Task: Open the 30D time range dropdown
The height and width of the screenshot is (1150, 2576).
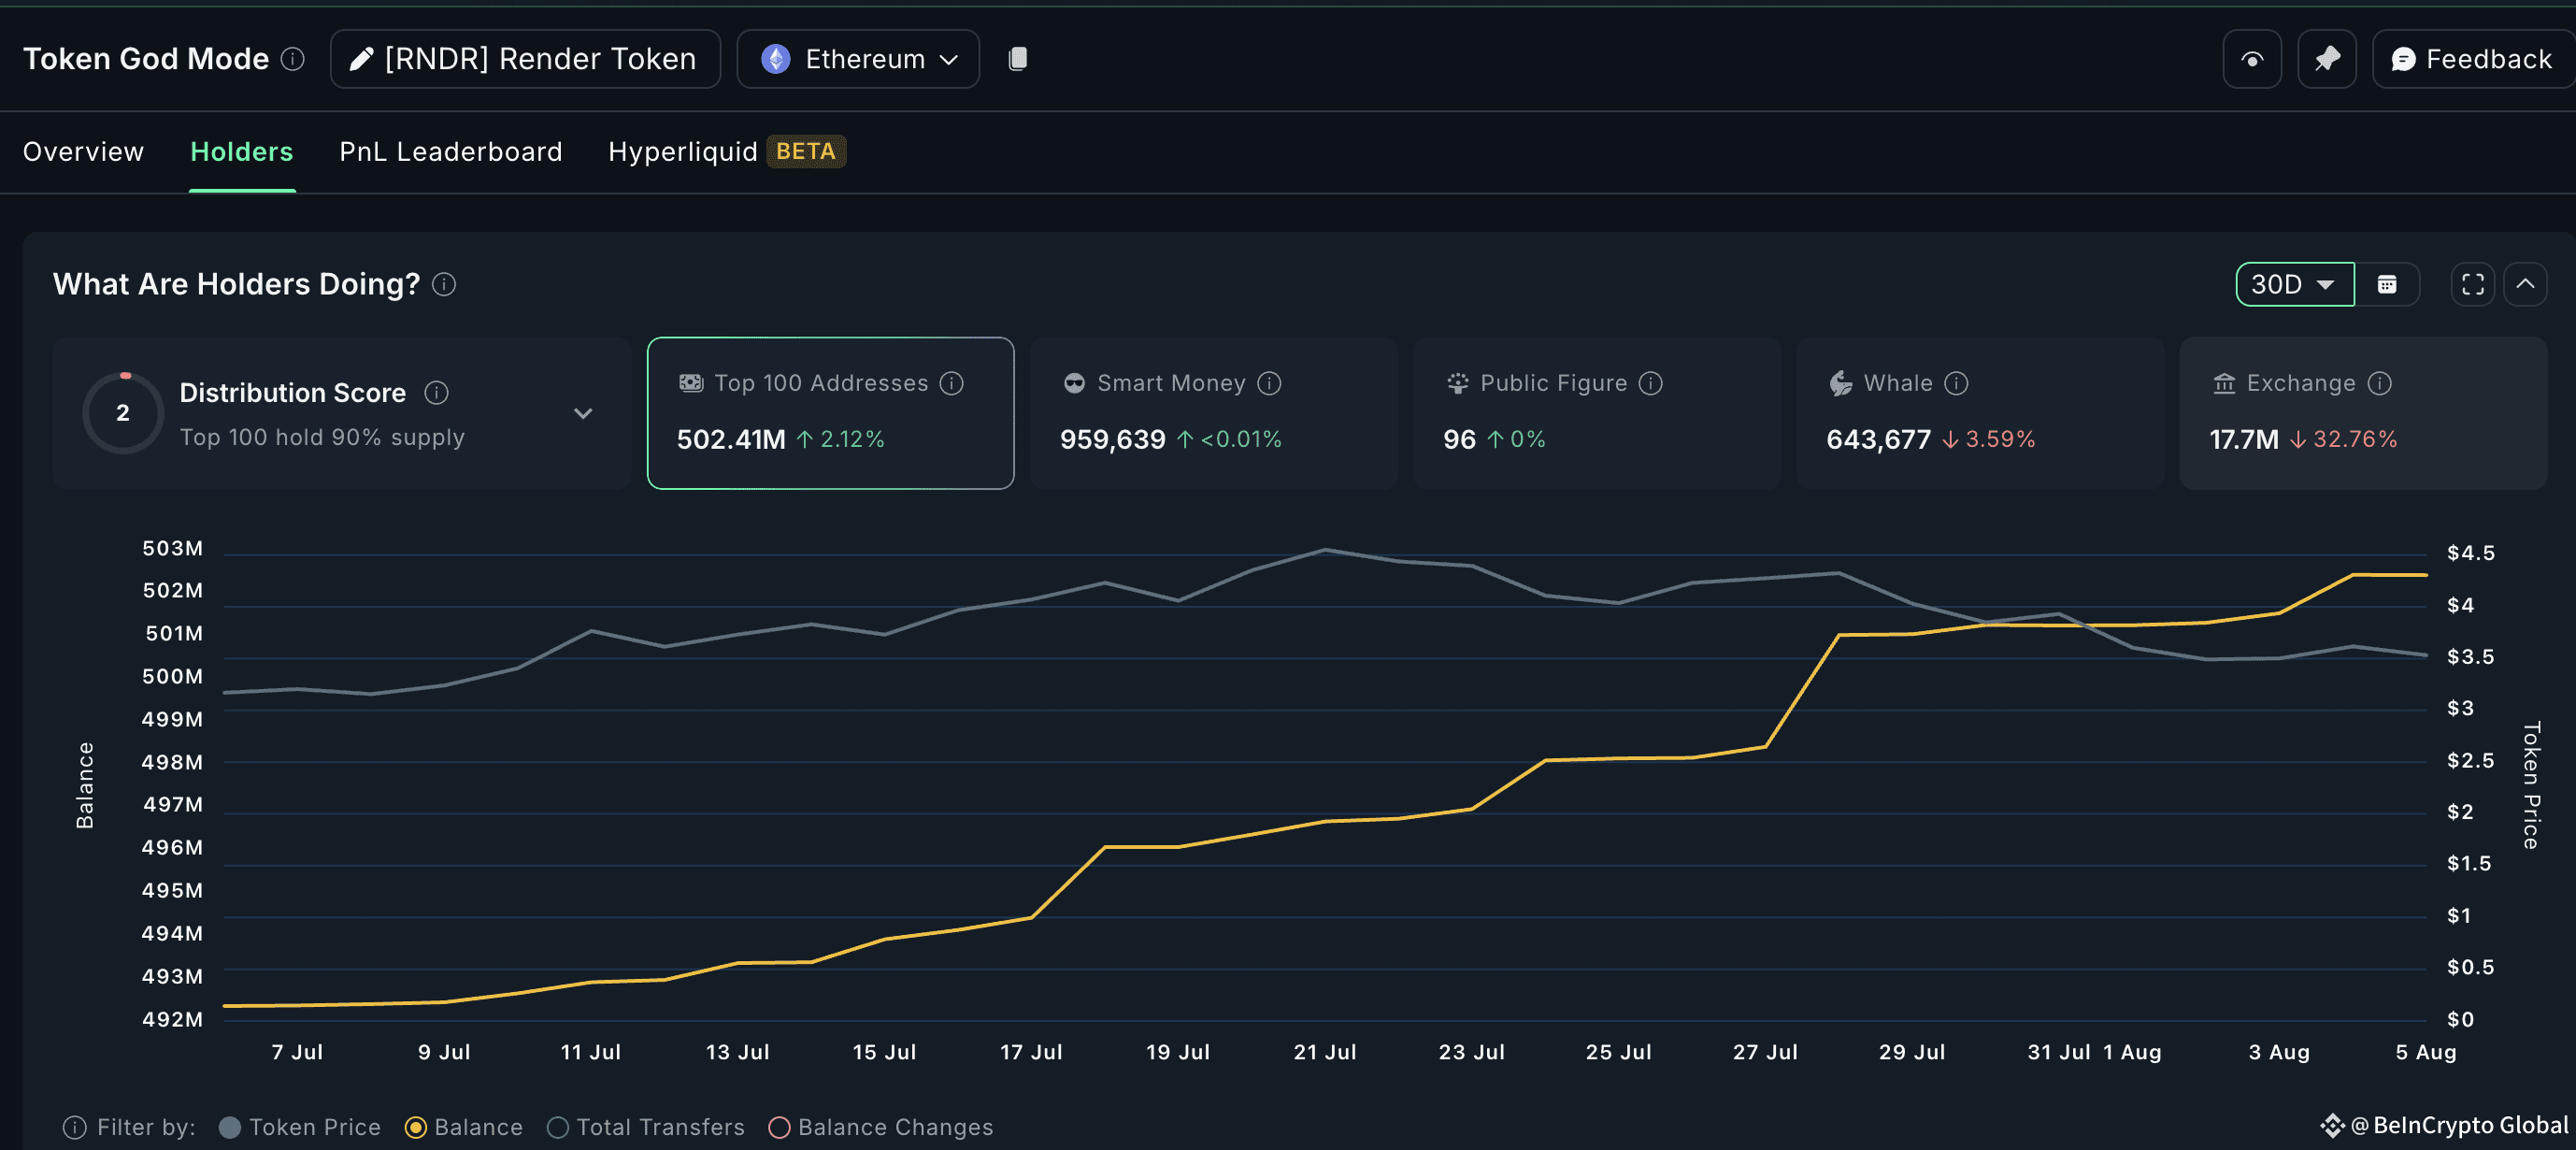Action: [x=2294, y=285]
